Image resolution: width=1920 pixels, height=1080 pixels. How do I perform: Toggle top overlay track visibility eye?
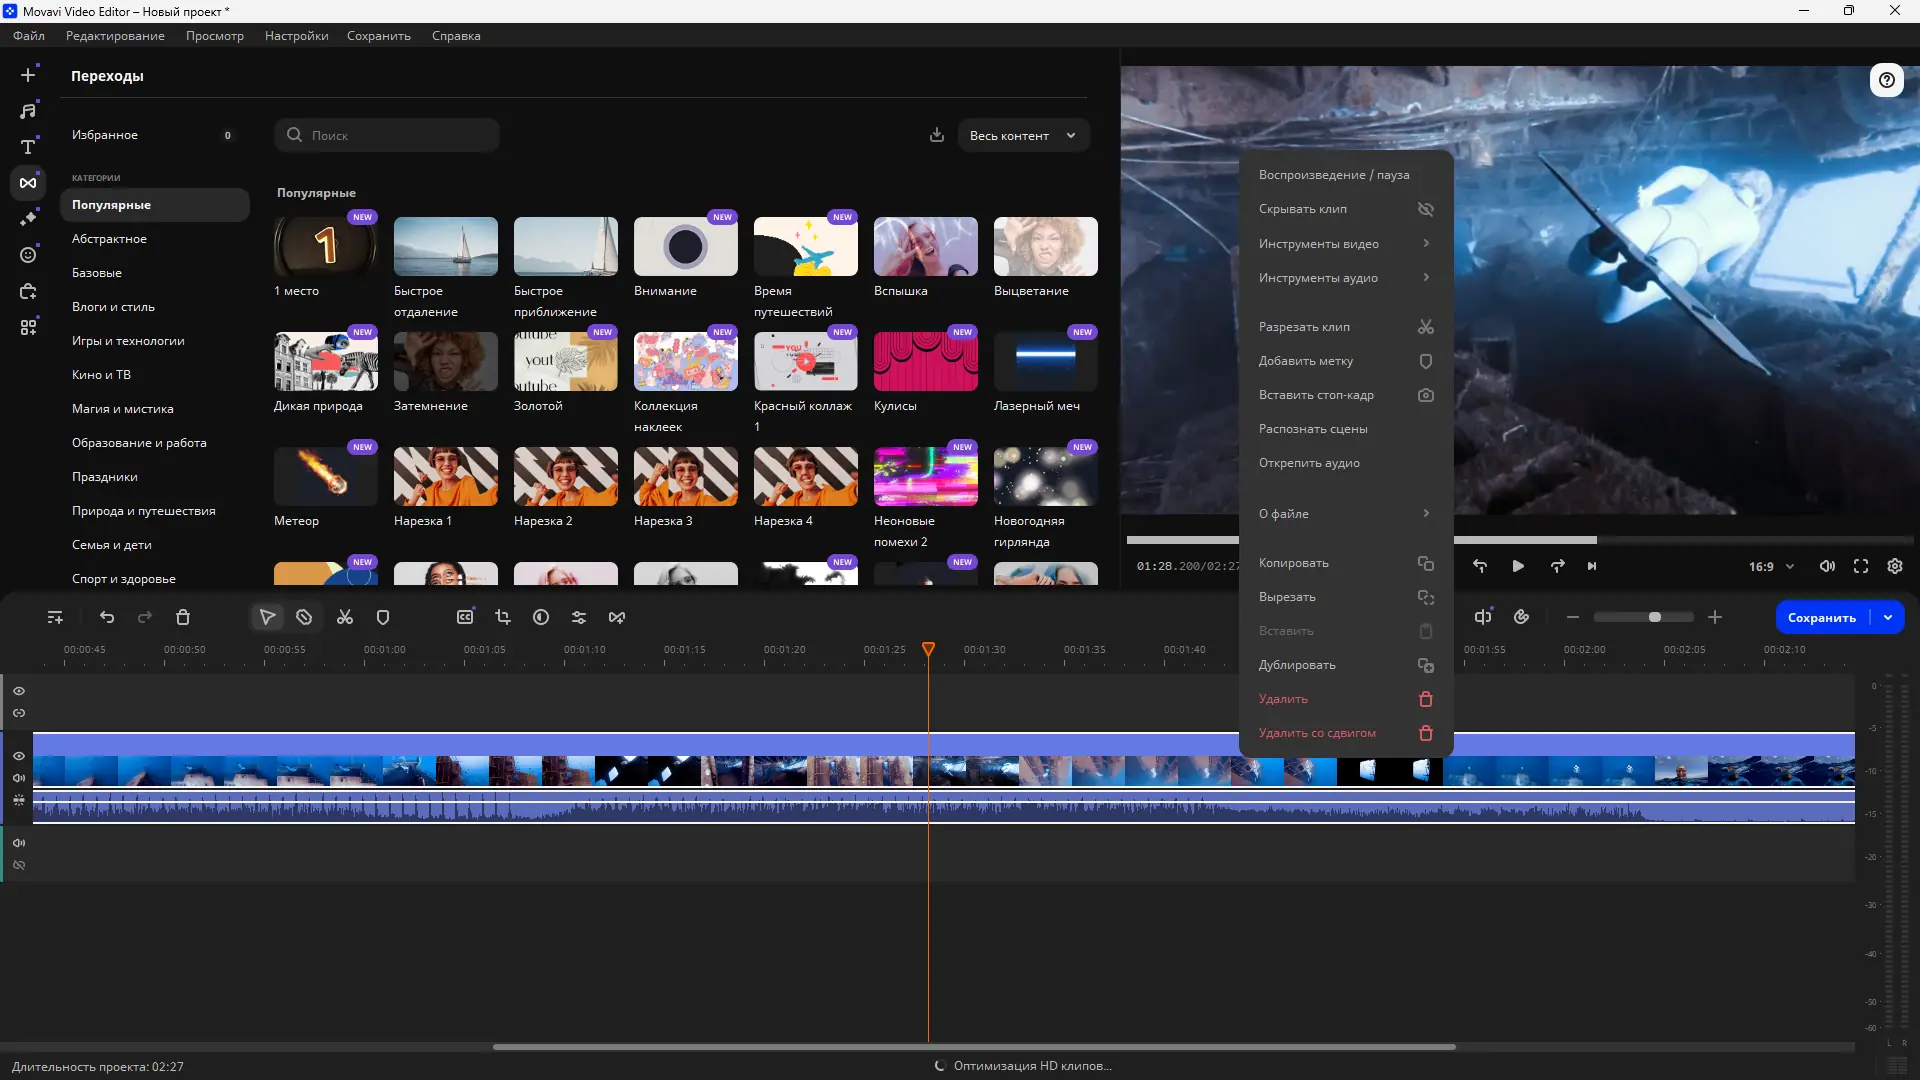coord(19,691)
